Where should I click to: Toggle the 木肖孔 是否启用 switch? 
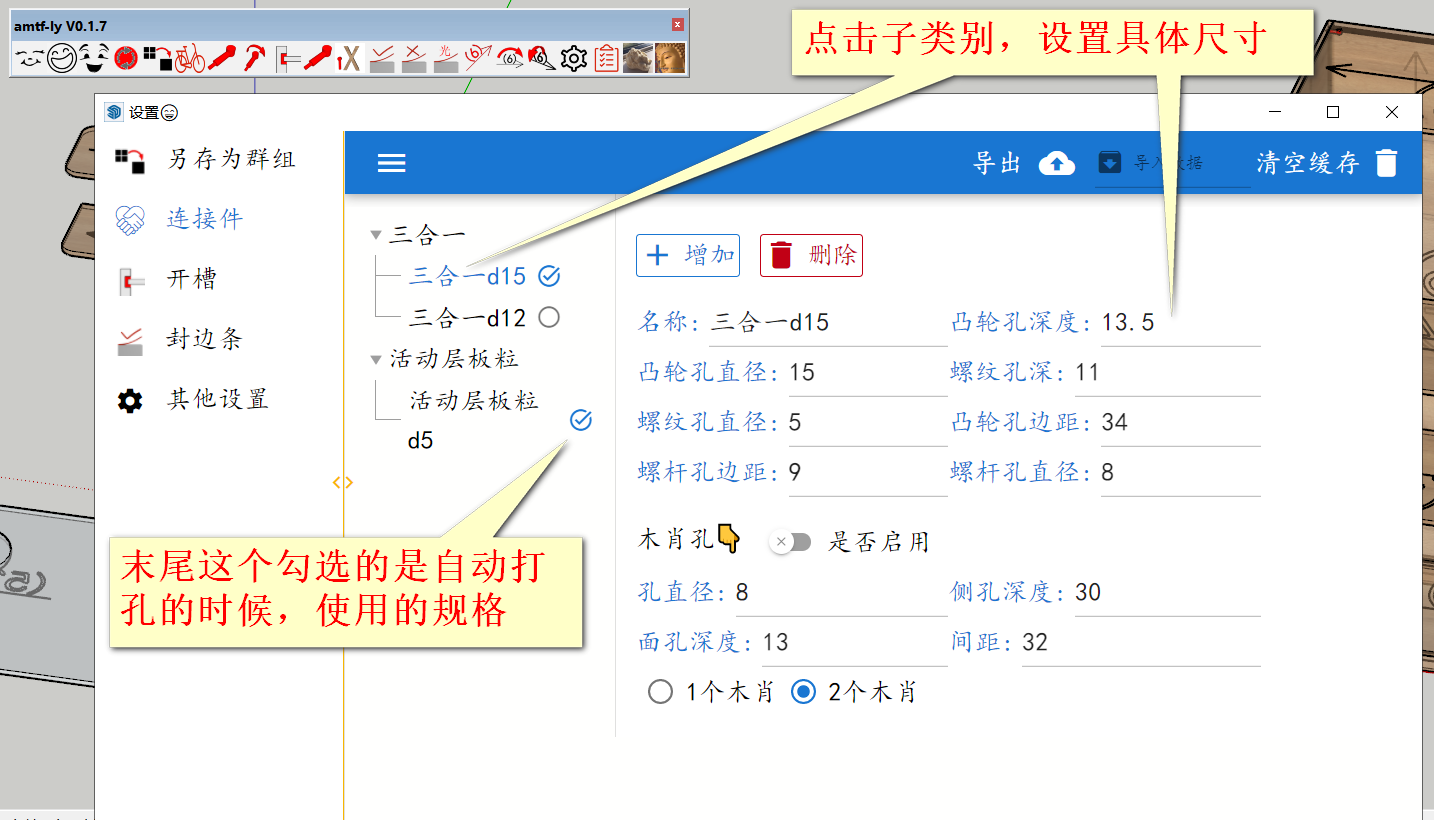click(x=790, y=542)
